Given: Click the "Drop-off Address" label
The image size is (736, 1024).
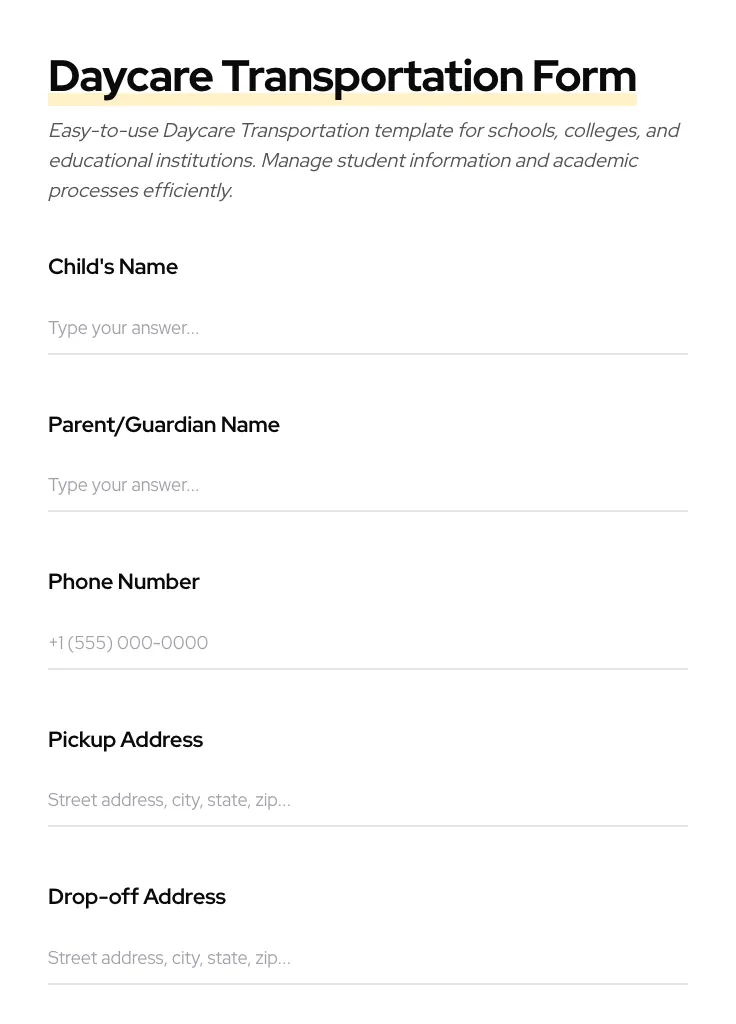Looking at the screenshot, I should 137,897.
